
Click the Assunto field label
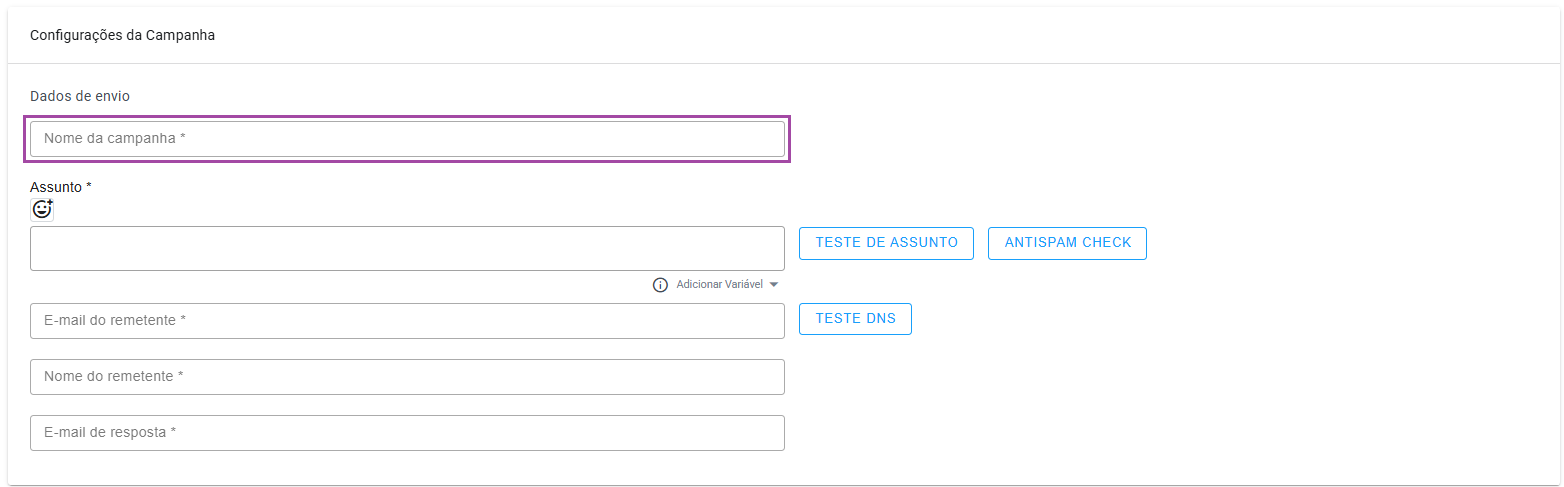pyautogui.click(x=56, y=187)
